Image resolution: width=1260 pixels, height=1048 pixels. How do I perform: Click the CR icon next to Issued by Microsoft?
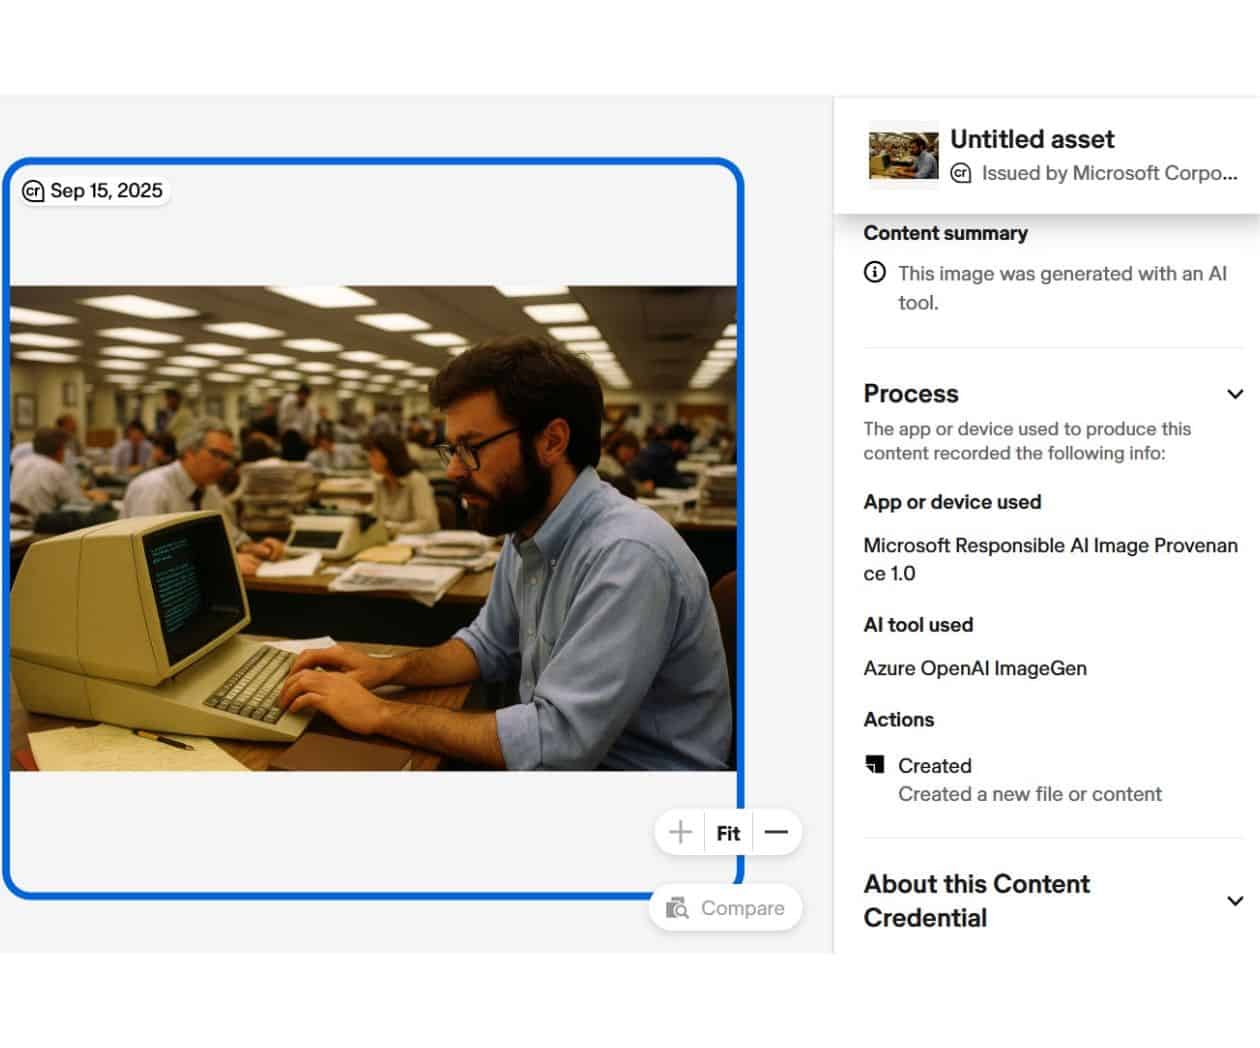[x=961, y=173]
